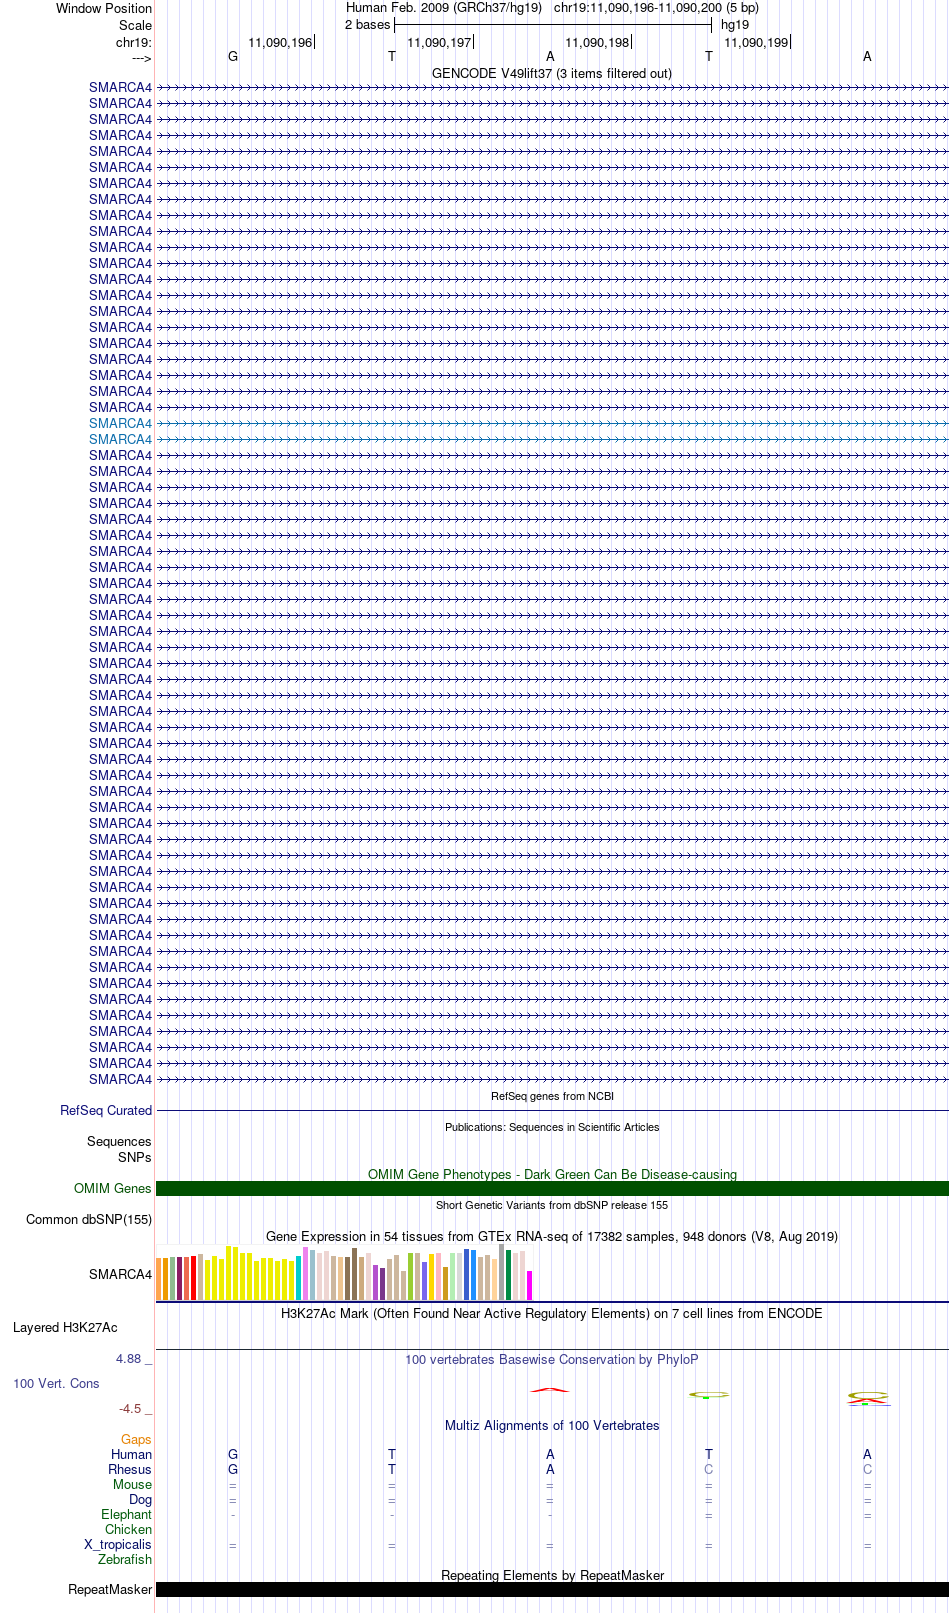Viewport: 950px width, 1613px height.
Task: Click the orange Gaps row label
Action: click(x=136, y=1439)
